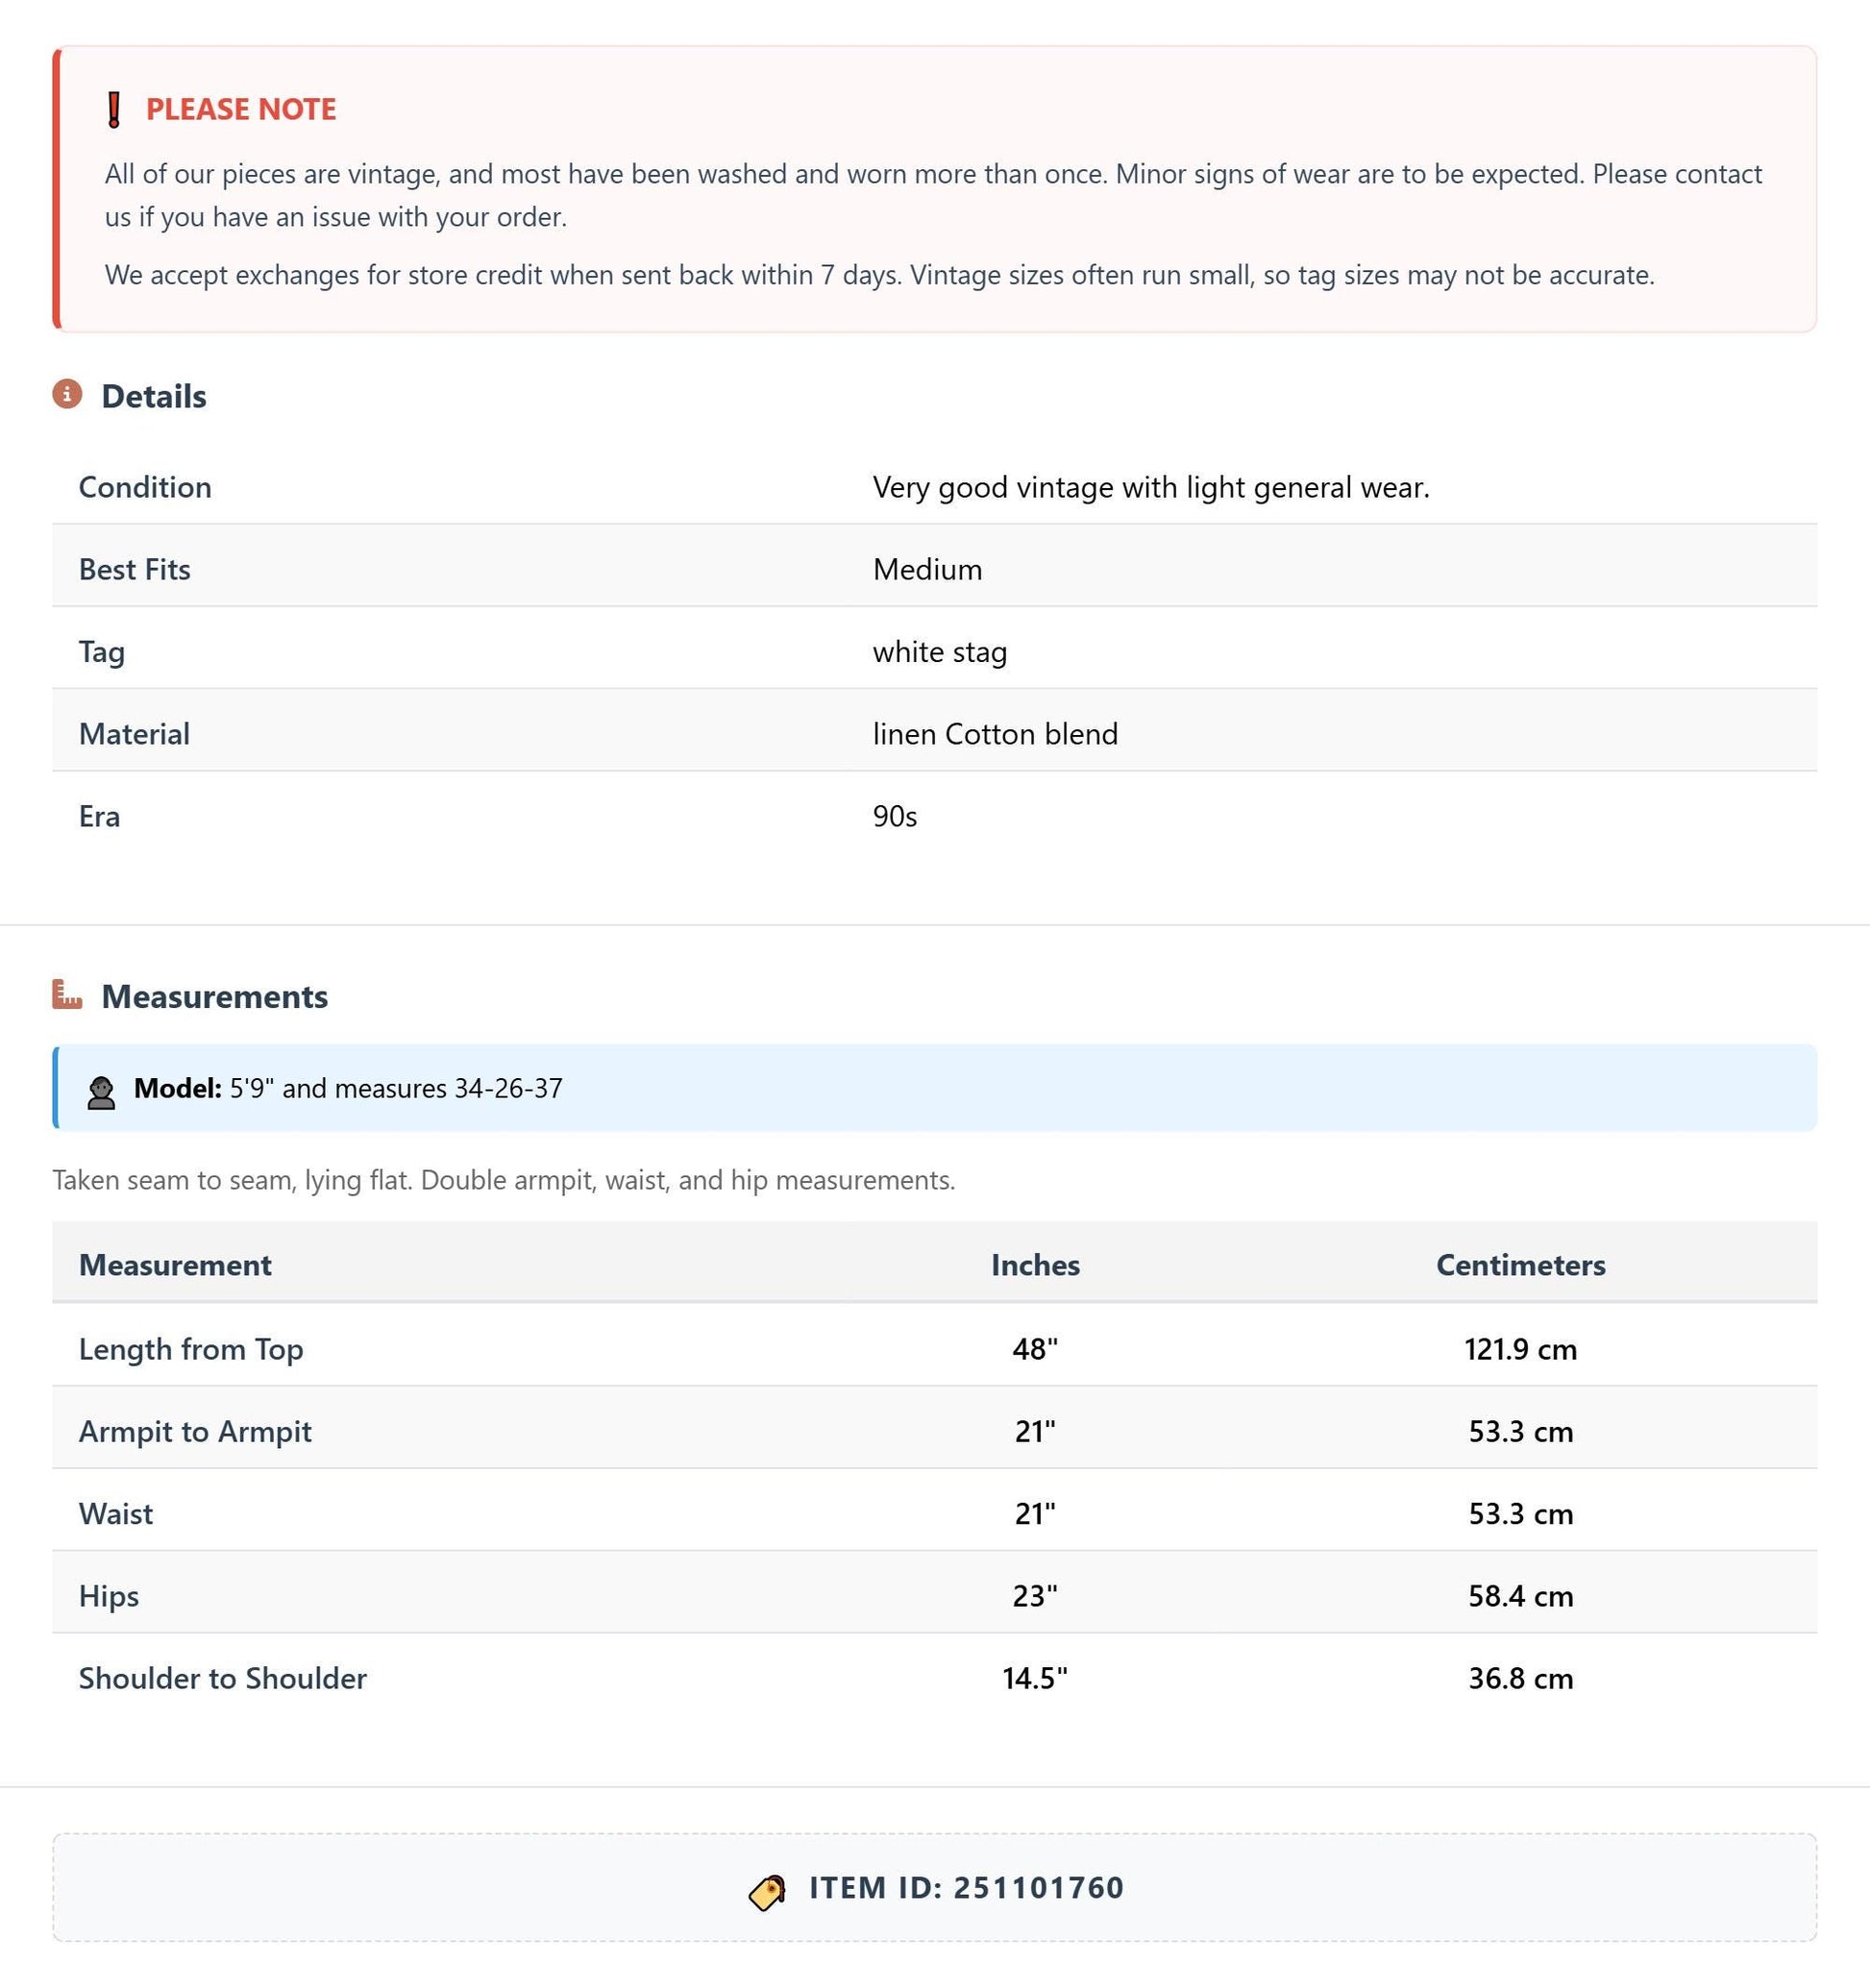Screen dimensions: 1870x1988
Task: Click the model person emoji icon
Action: (101, 1092)
